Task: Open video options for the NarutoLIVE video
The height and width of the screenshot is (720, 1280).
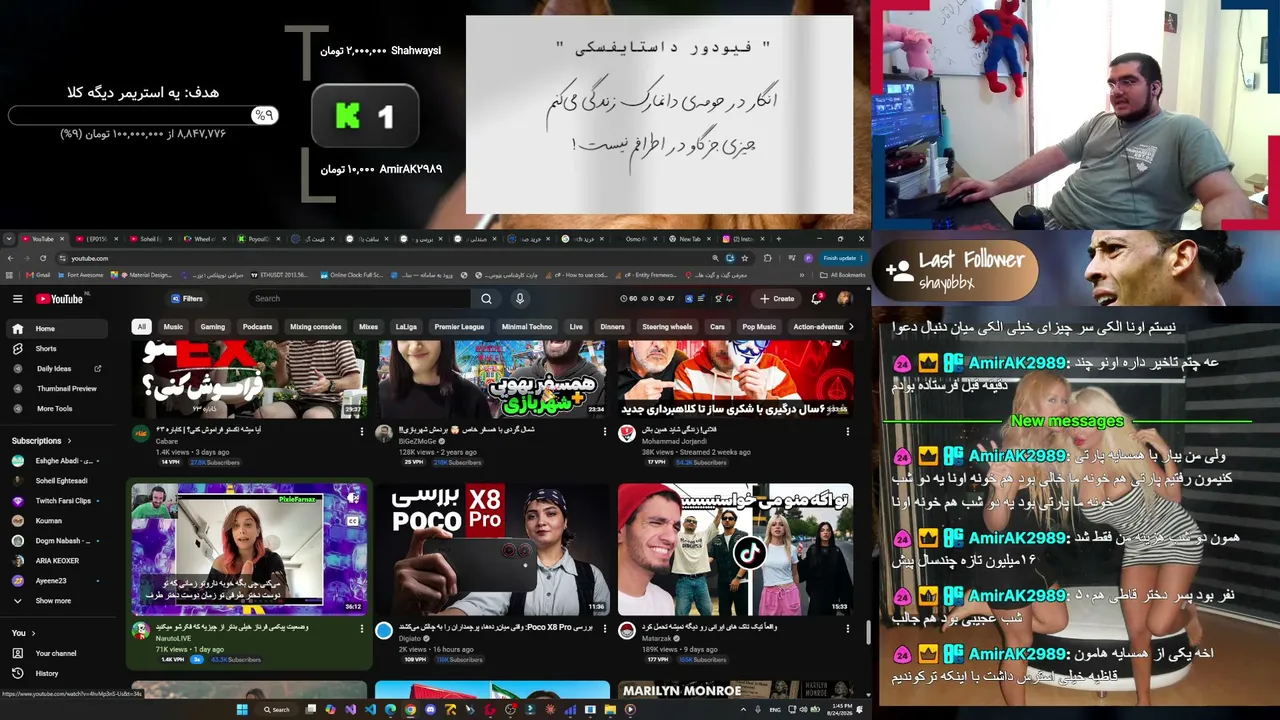Action: (x=362, y=628)
